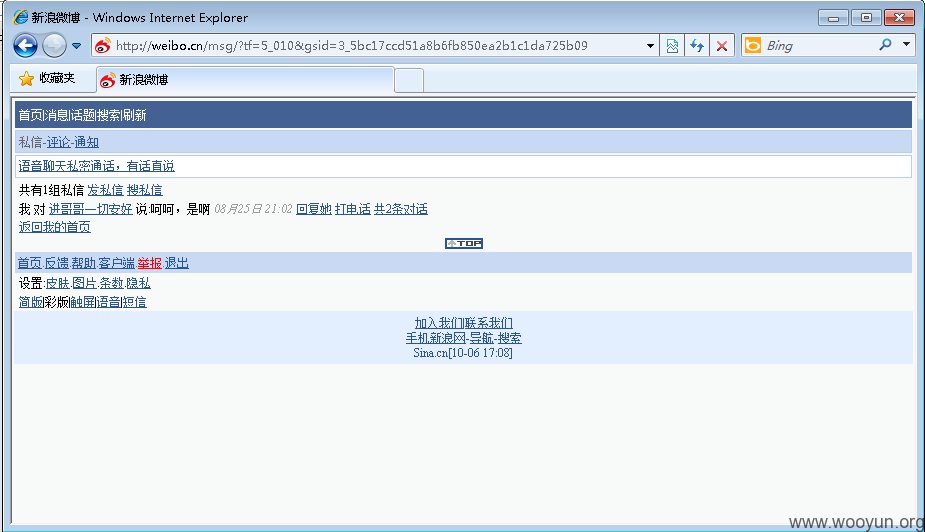Open the 手机新浪网 link
This screenshot has height=532, width=925.
(435, 338)
